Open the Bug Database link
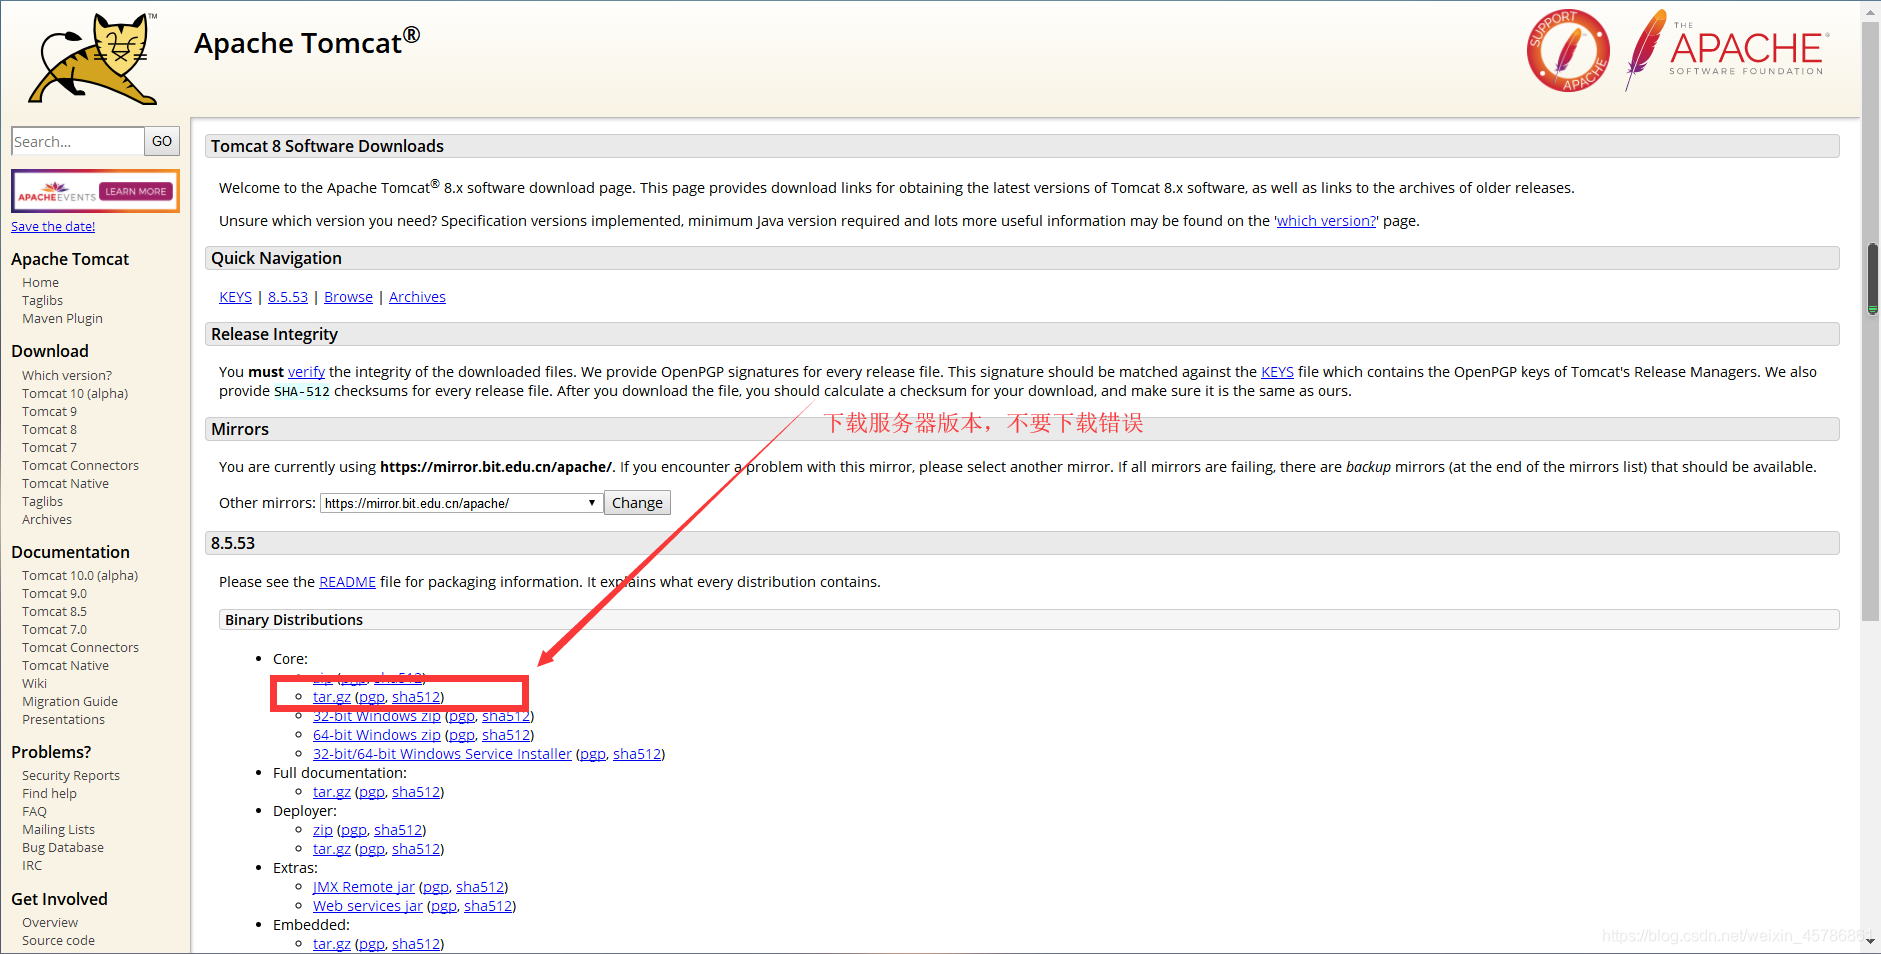1881x954 pixels. point(63,848)
